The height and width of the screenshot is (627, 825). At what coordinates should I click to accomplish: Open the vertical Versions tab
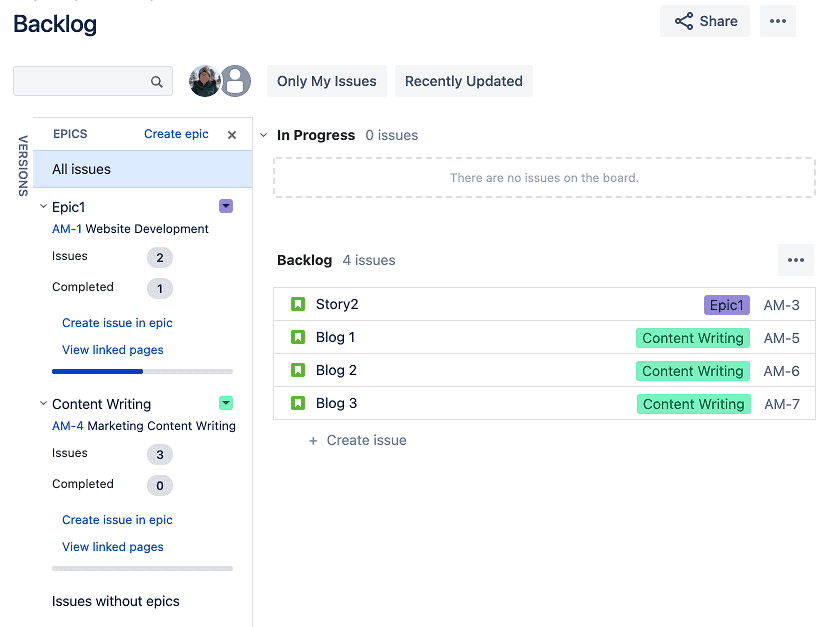pyautogui.click(x=23, y=165)
